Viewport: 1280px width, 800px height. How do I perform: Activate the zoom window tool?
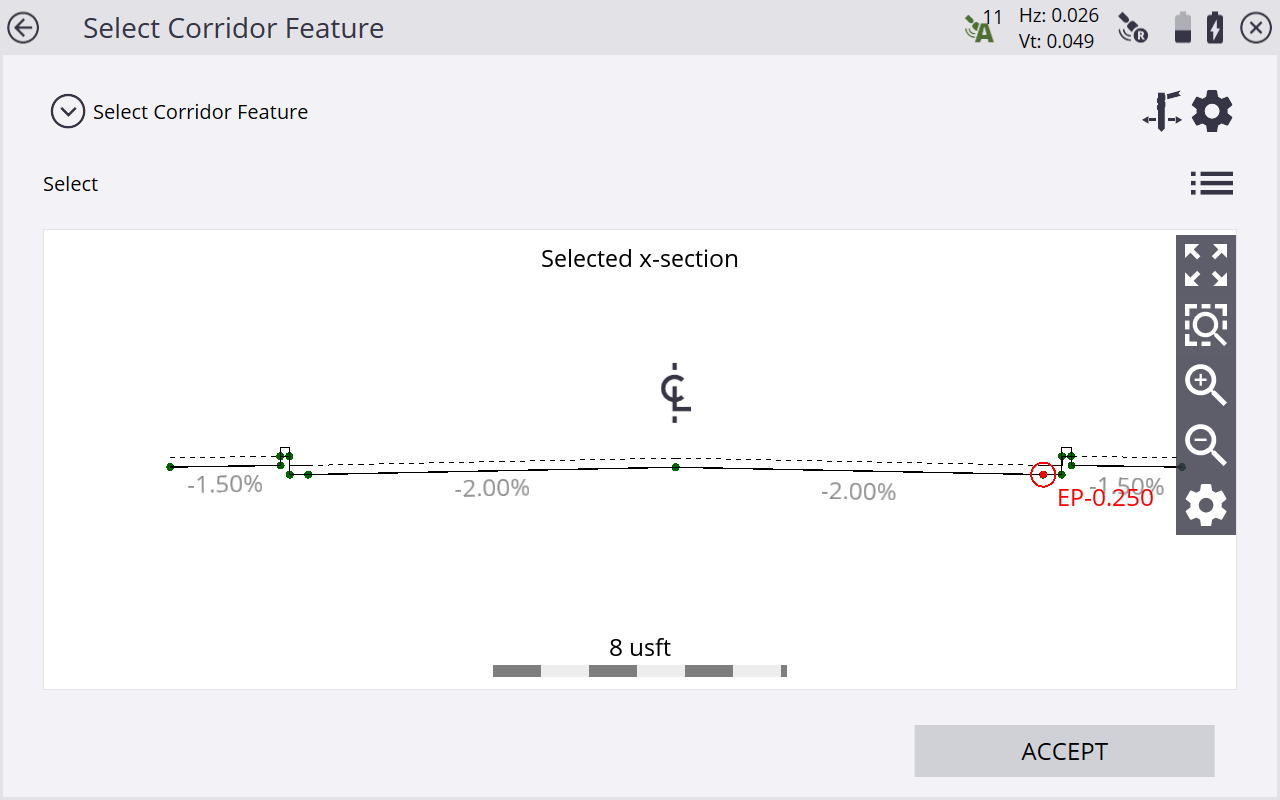pos(1206,325)
